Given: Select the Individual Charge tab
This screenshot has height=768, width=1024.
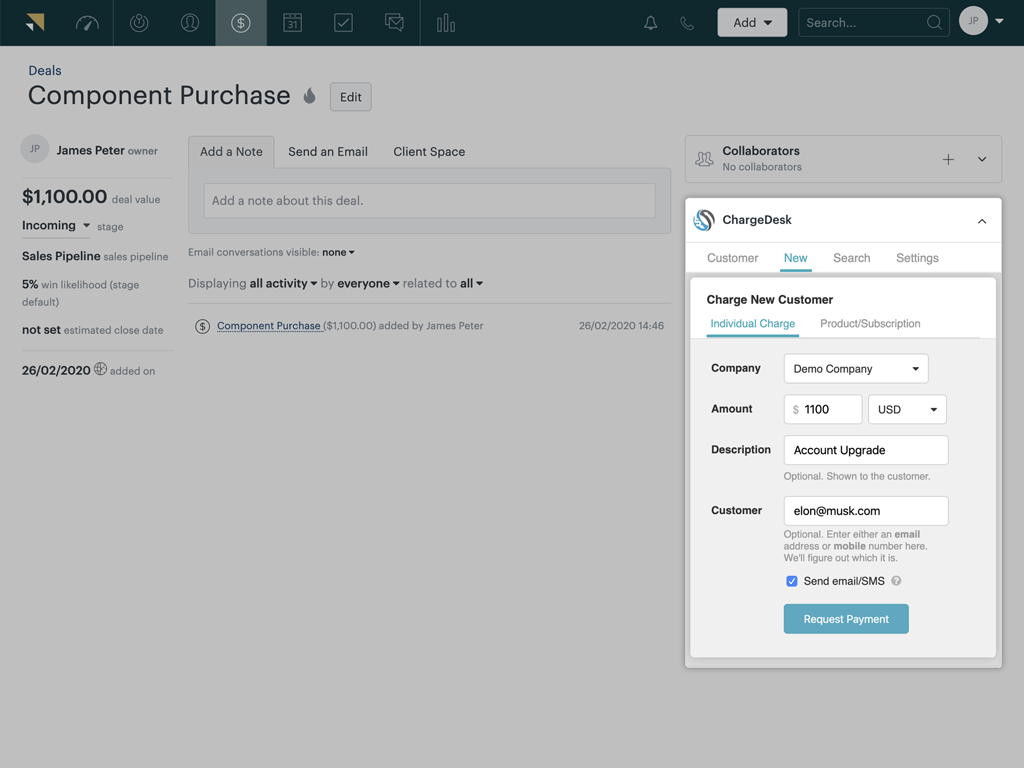Looking at the screenshot, I should 752,324.
